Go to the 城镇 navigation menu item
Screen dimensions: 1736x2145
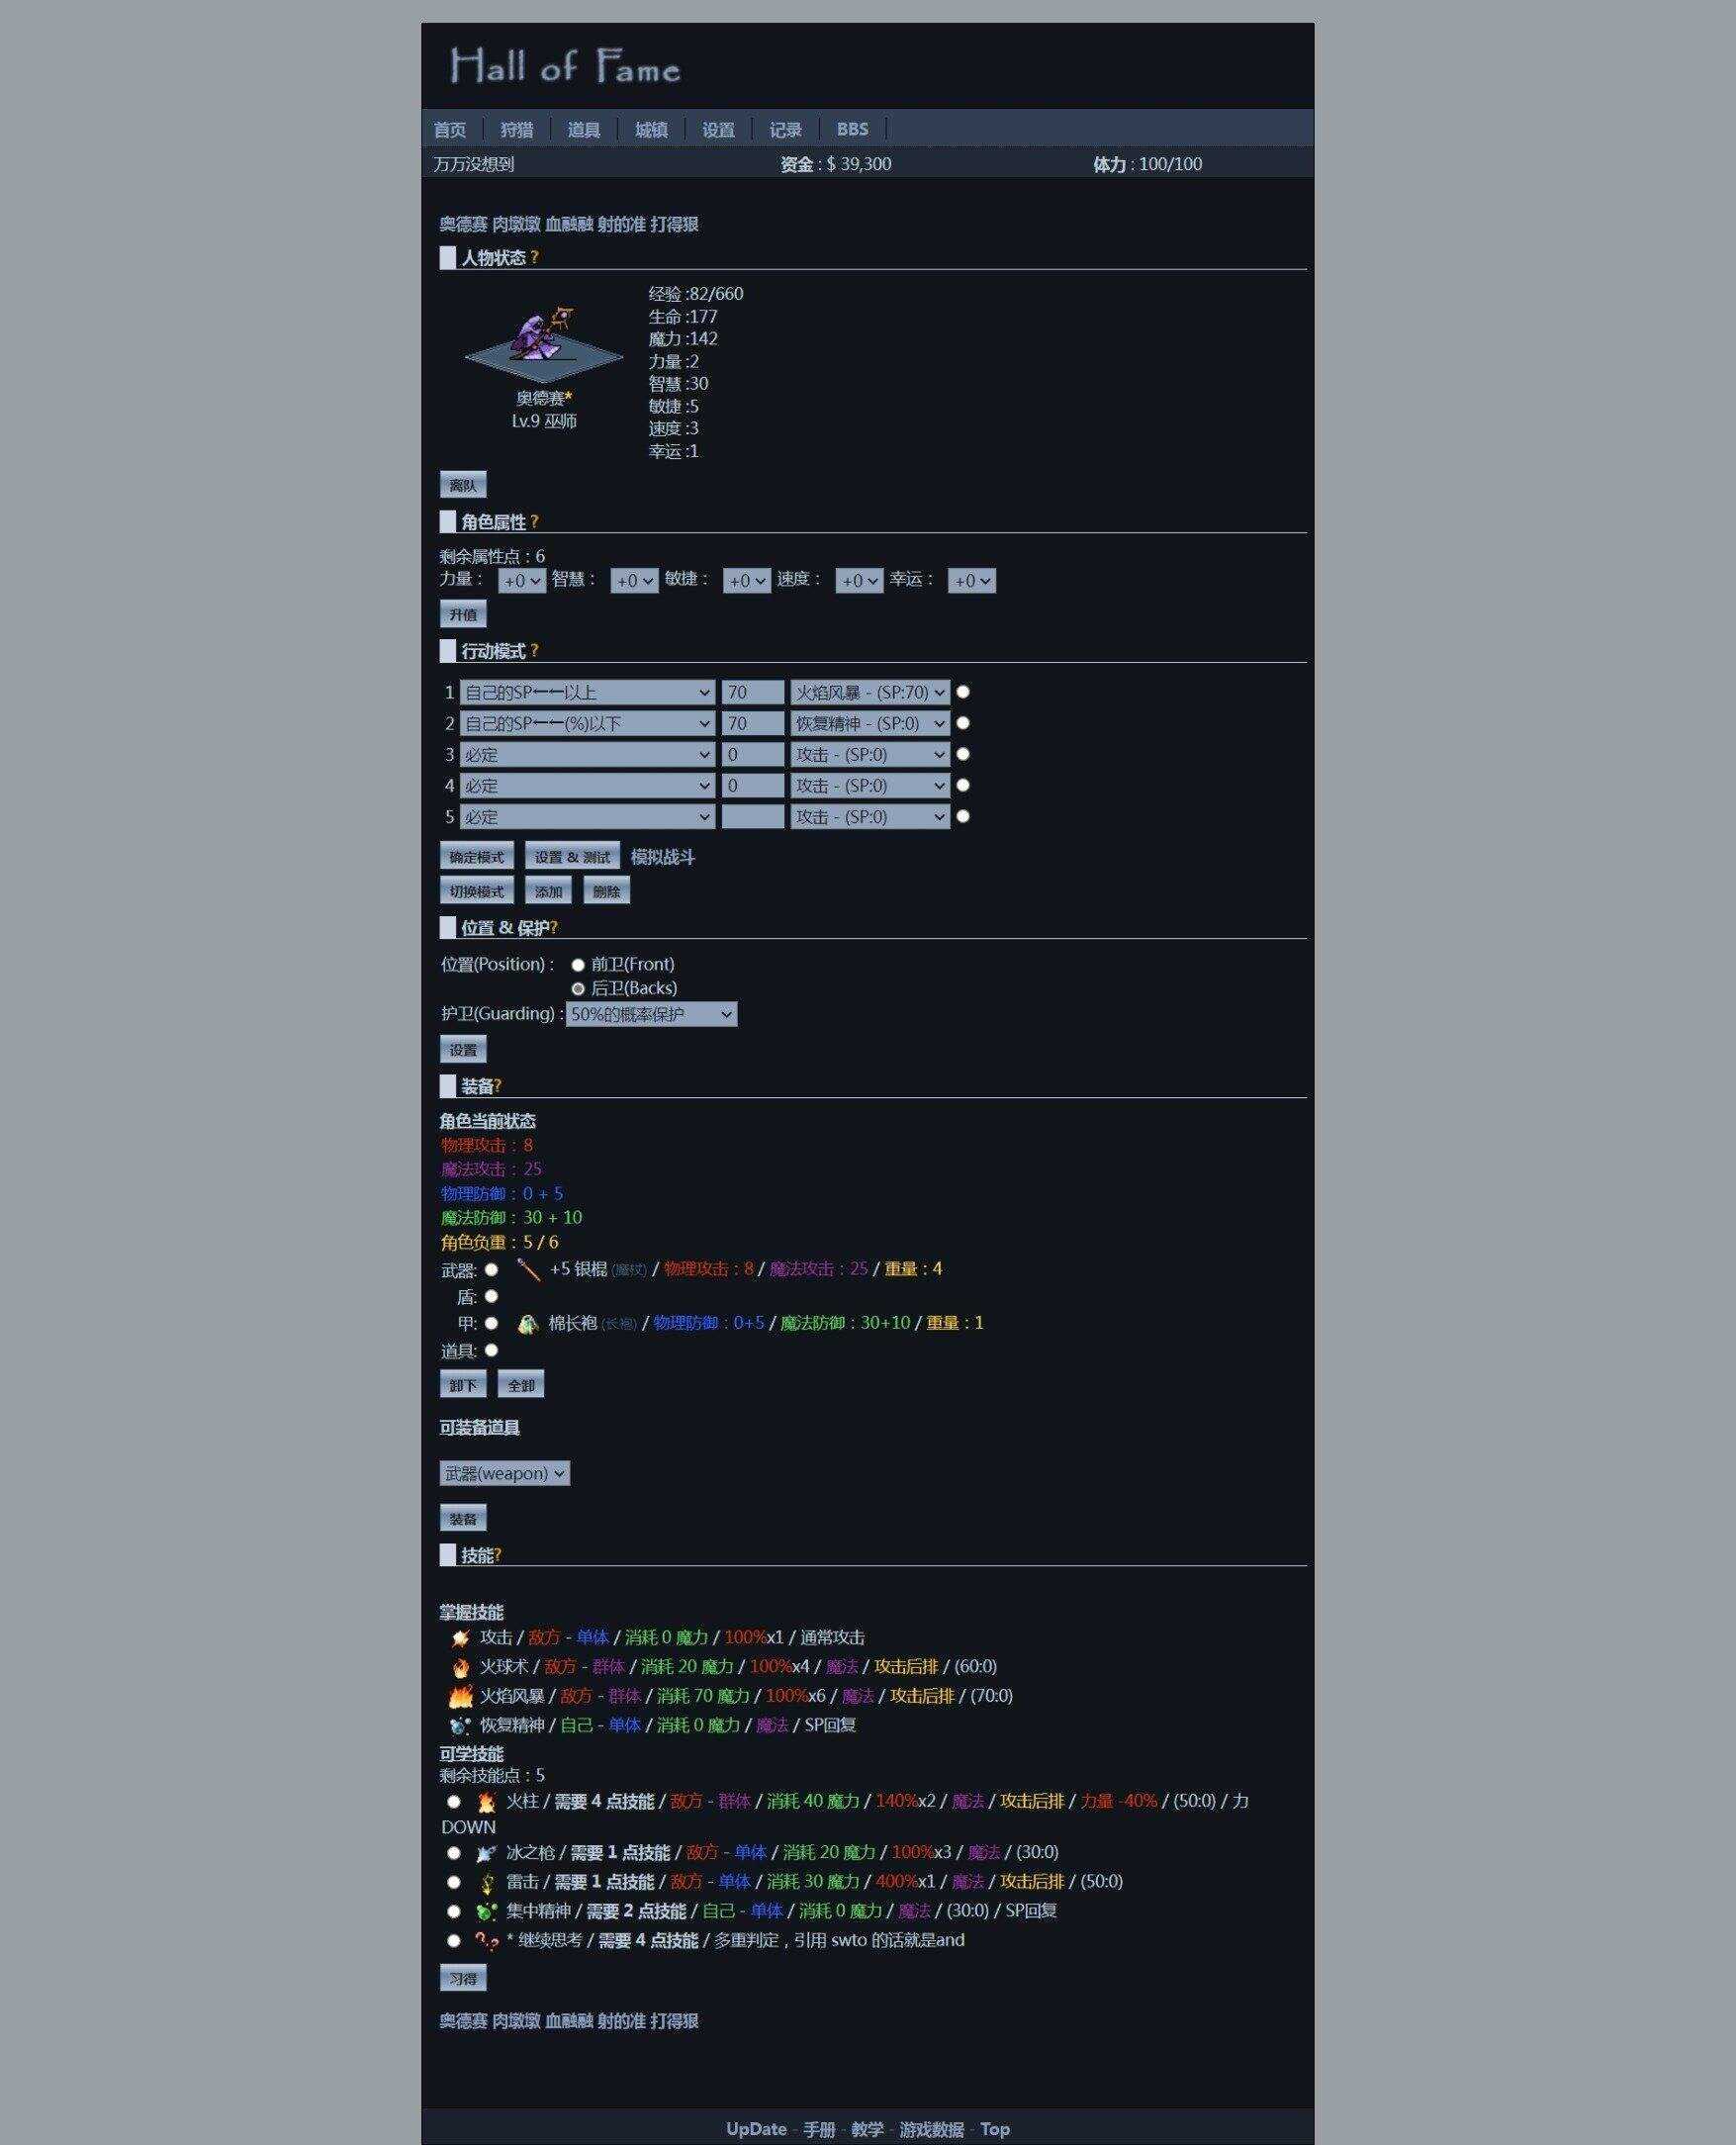point(651,129)
